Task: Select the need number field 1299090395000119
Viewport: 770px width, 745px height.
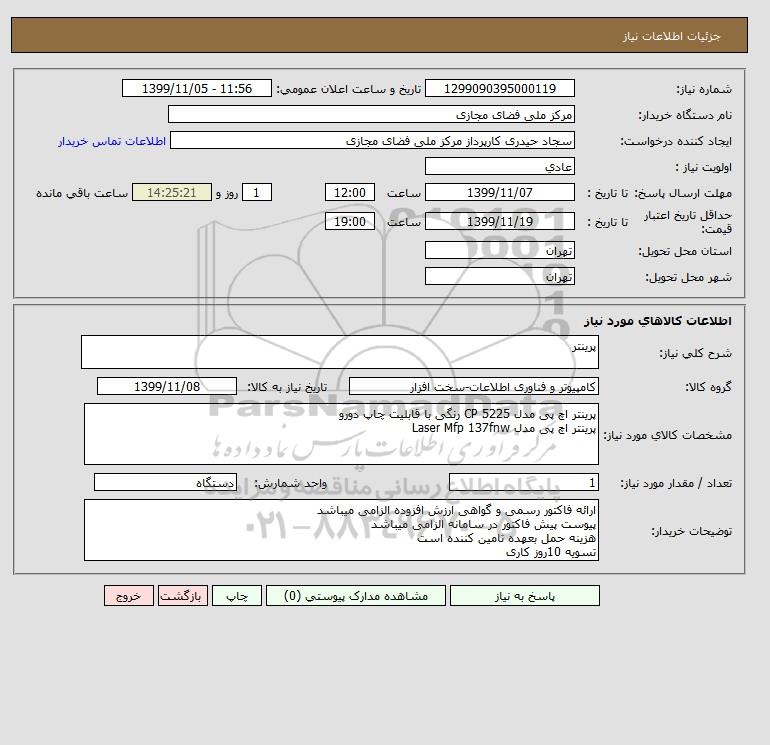Action: click(499, 88)
